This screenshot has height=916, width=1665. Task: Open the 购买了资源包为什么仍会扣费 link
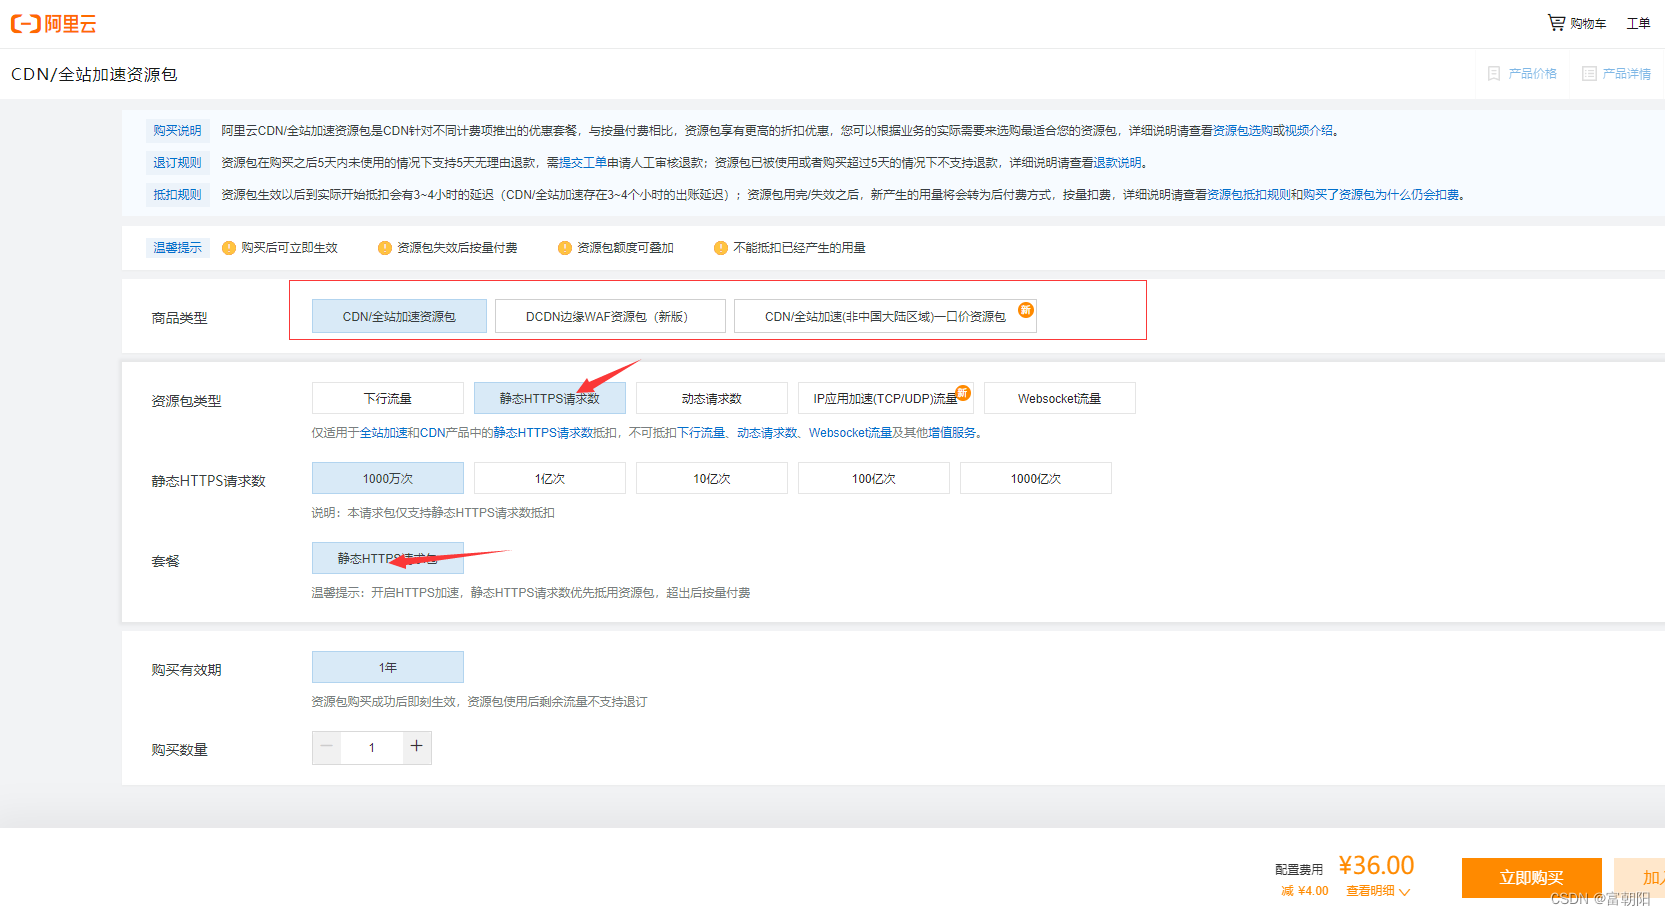(x=1381, y=195)
